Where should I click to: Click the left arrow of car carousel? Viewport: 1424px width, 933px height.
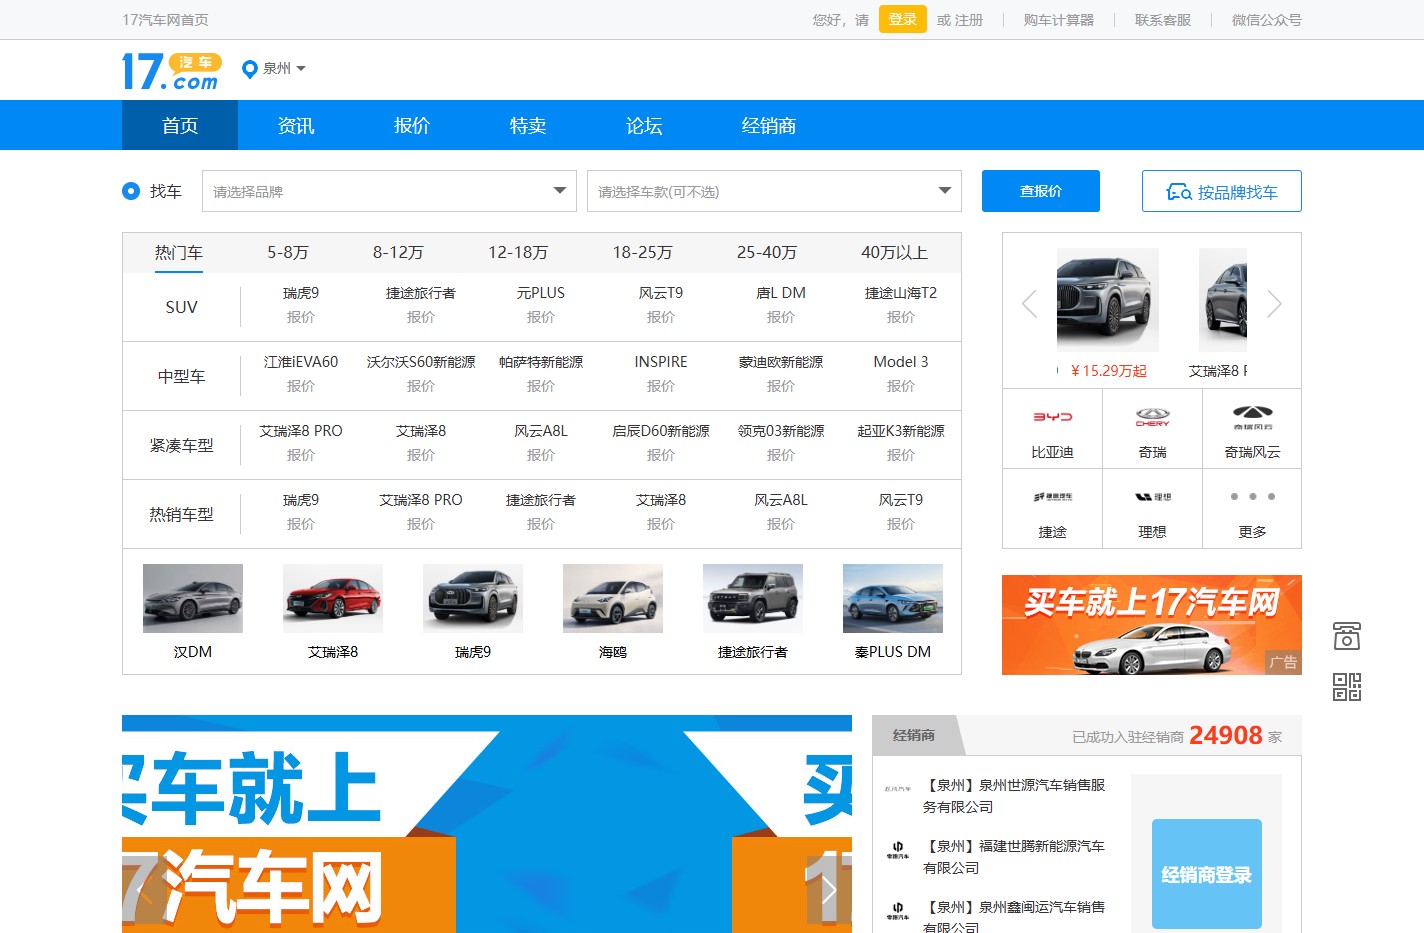point(1029,303)
